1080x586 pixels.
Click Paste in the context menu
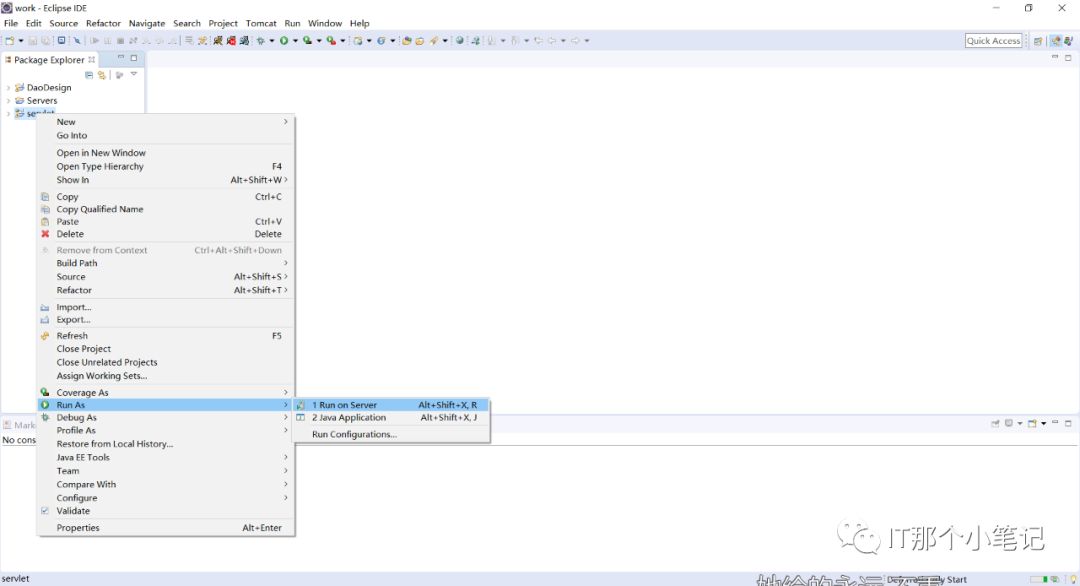(165, 222)
